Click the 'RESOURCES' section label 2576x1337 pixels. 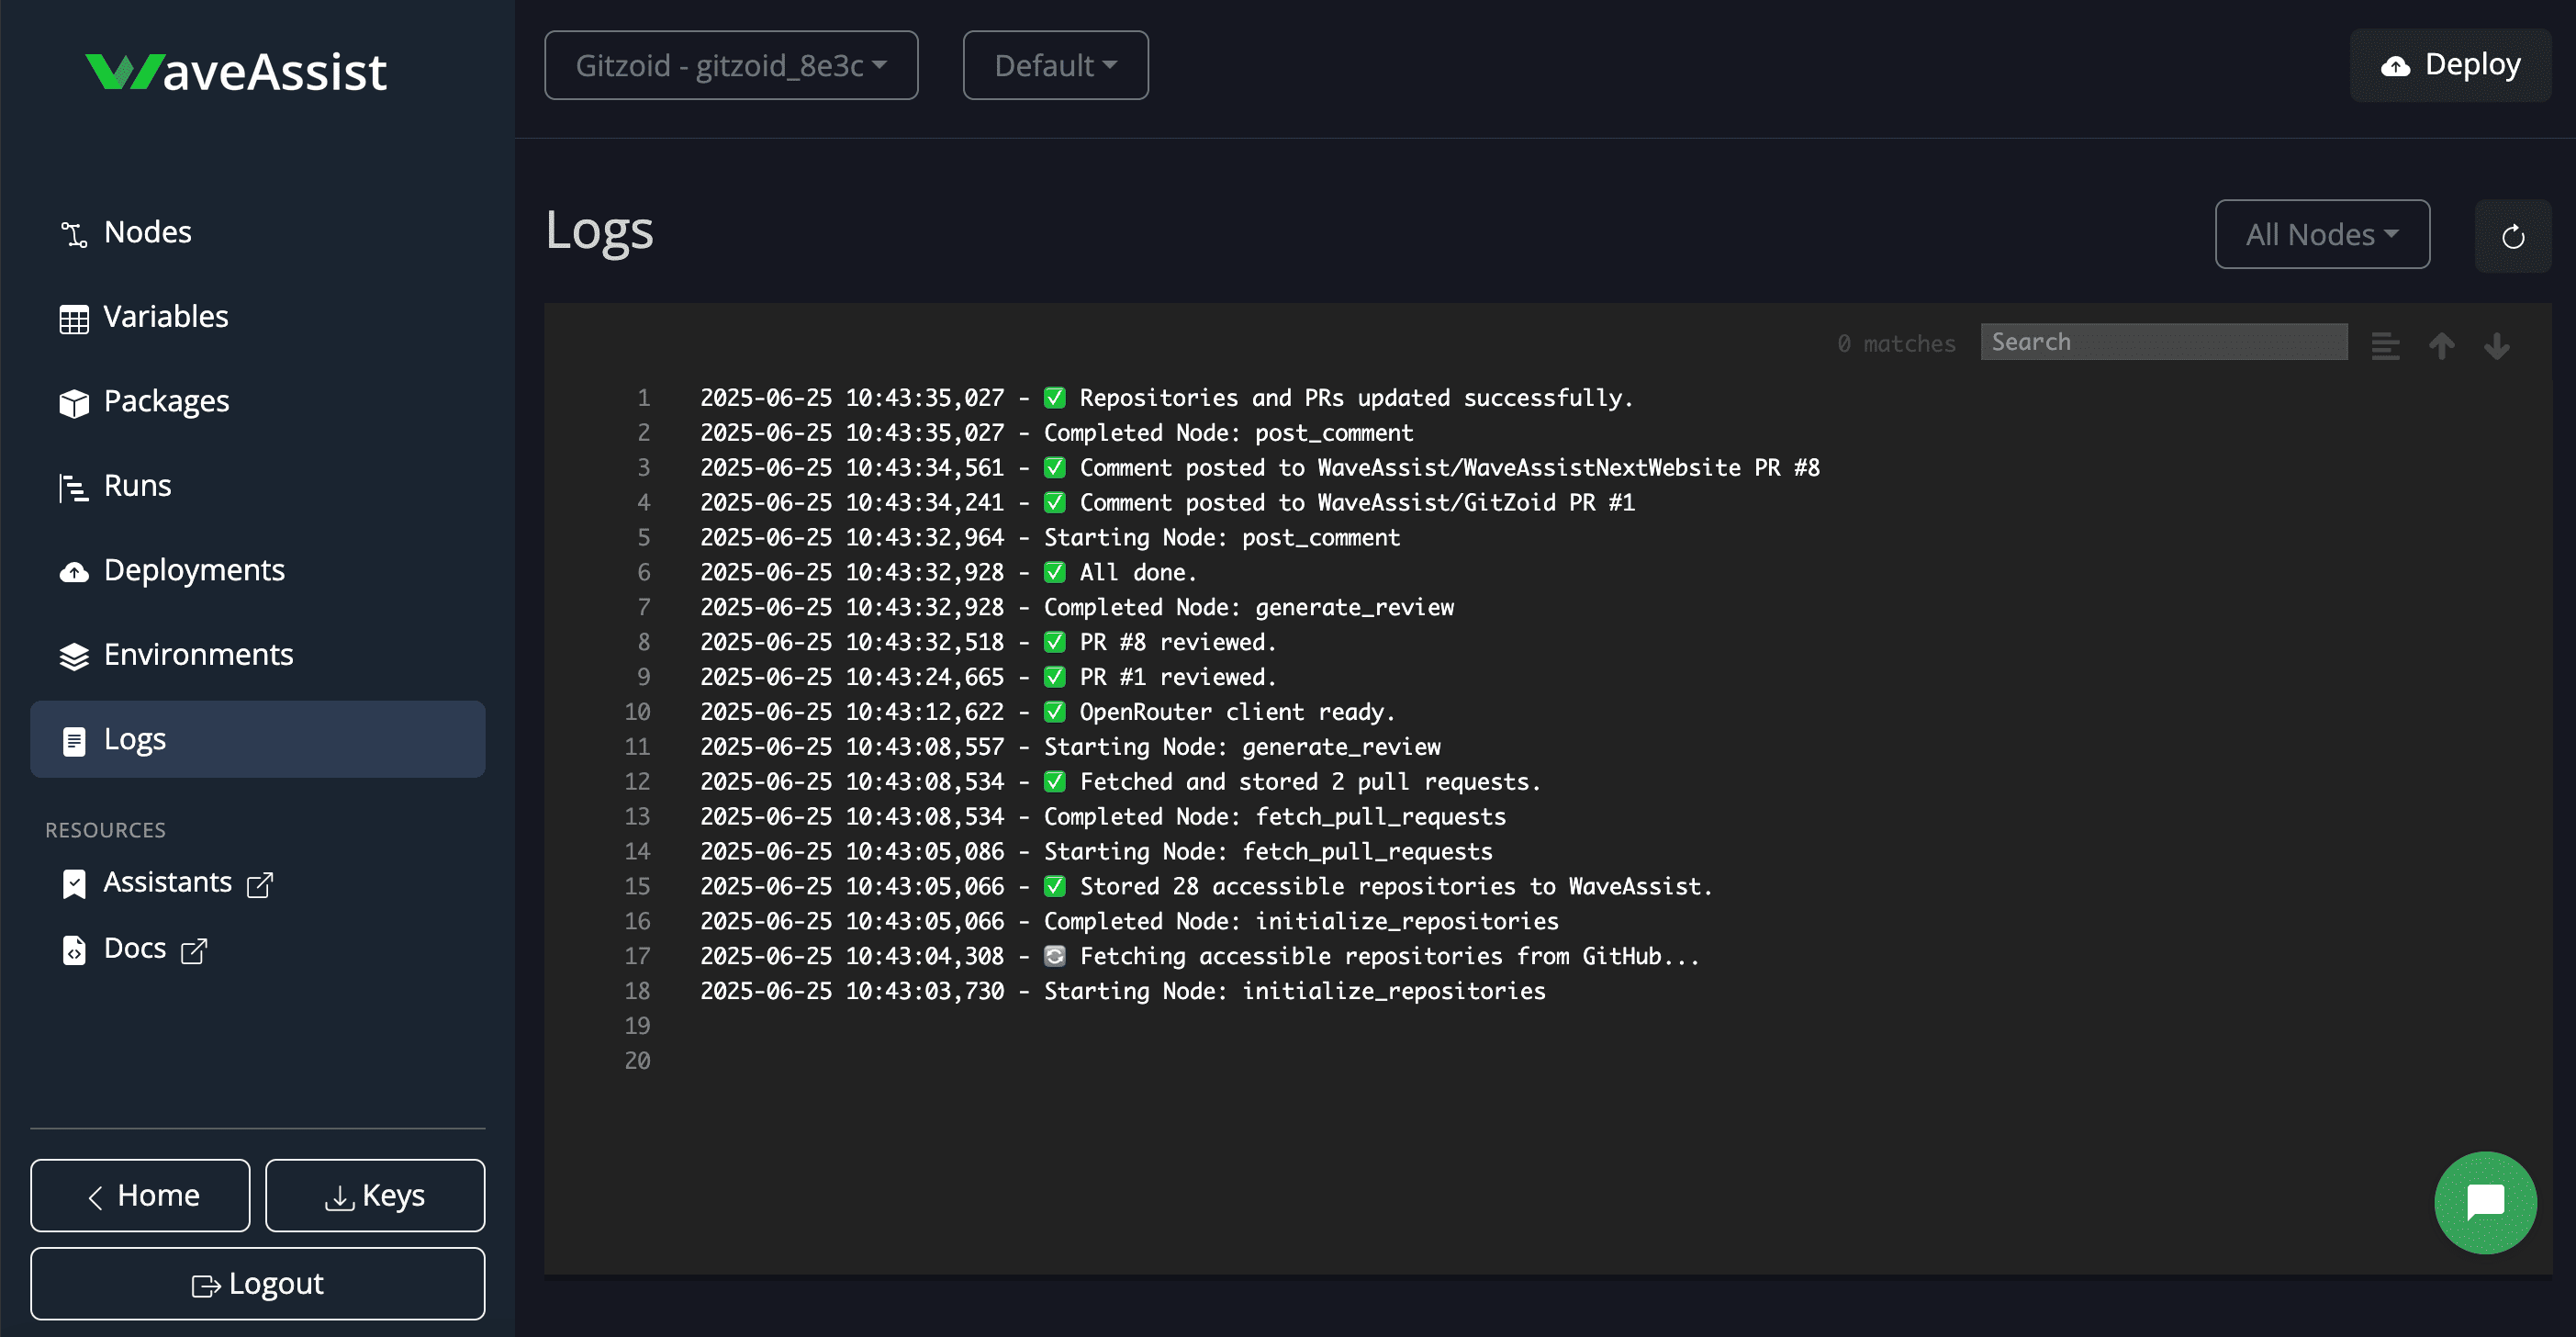(105, 831)
